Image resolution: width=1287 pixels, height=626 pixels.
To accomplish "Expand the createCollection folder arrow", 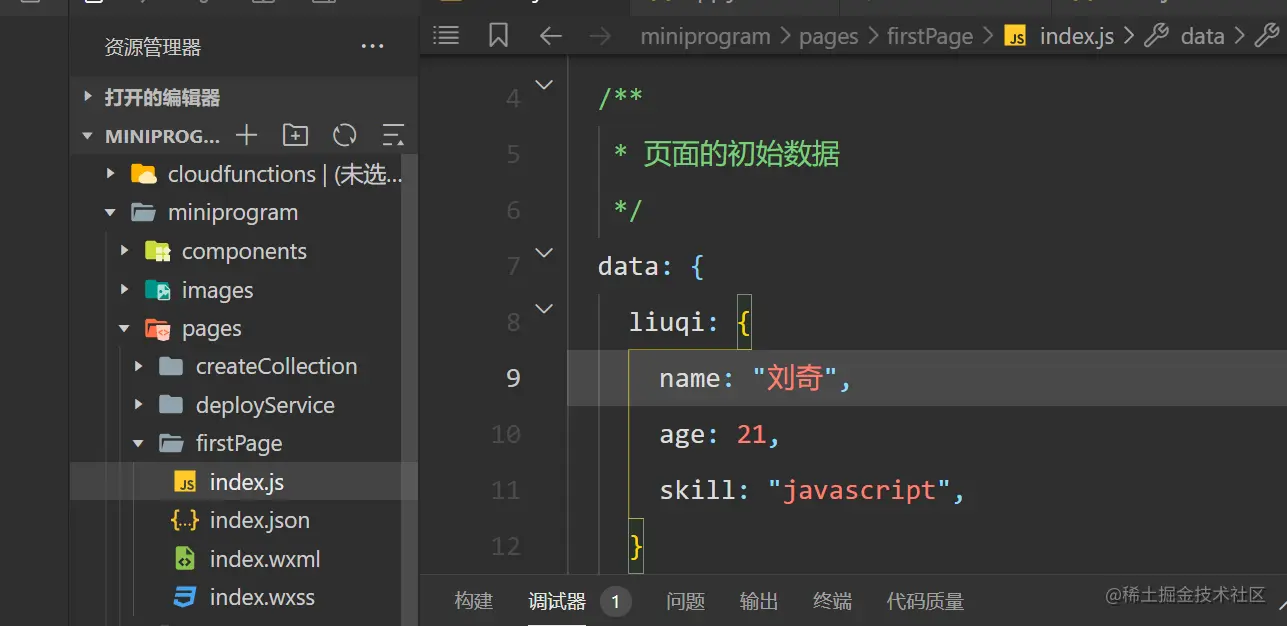I will [139, 367].
